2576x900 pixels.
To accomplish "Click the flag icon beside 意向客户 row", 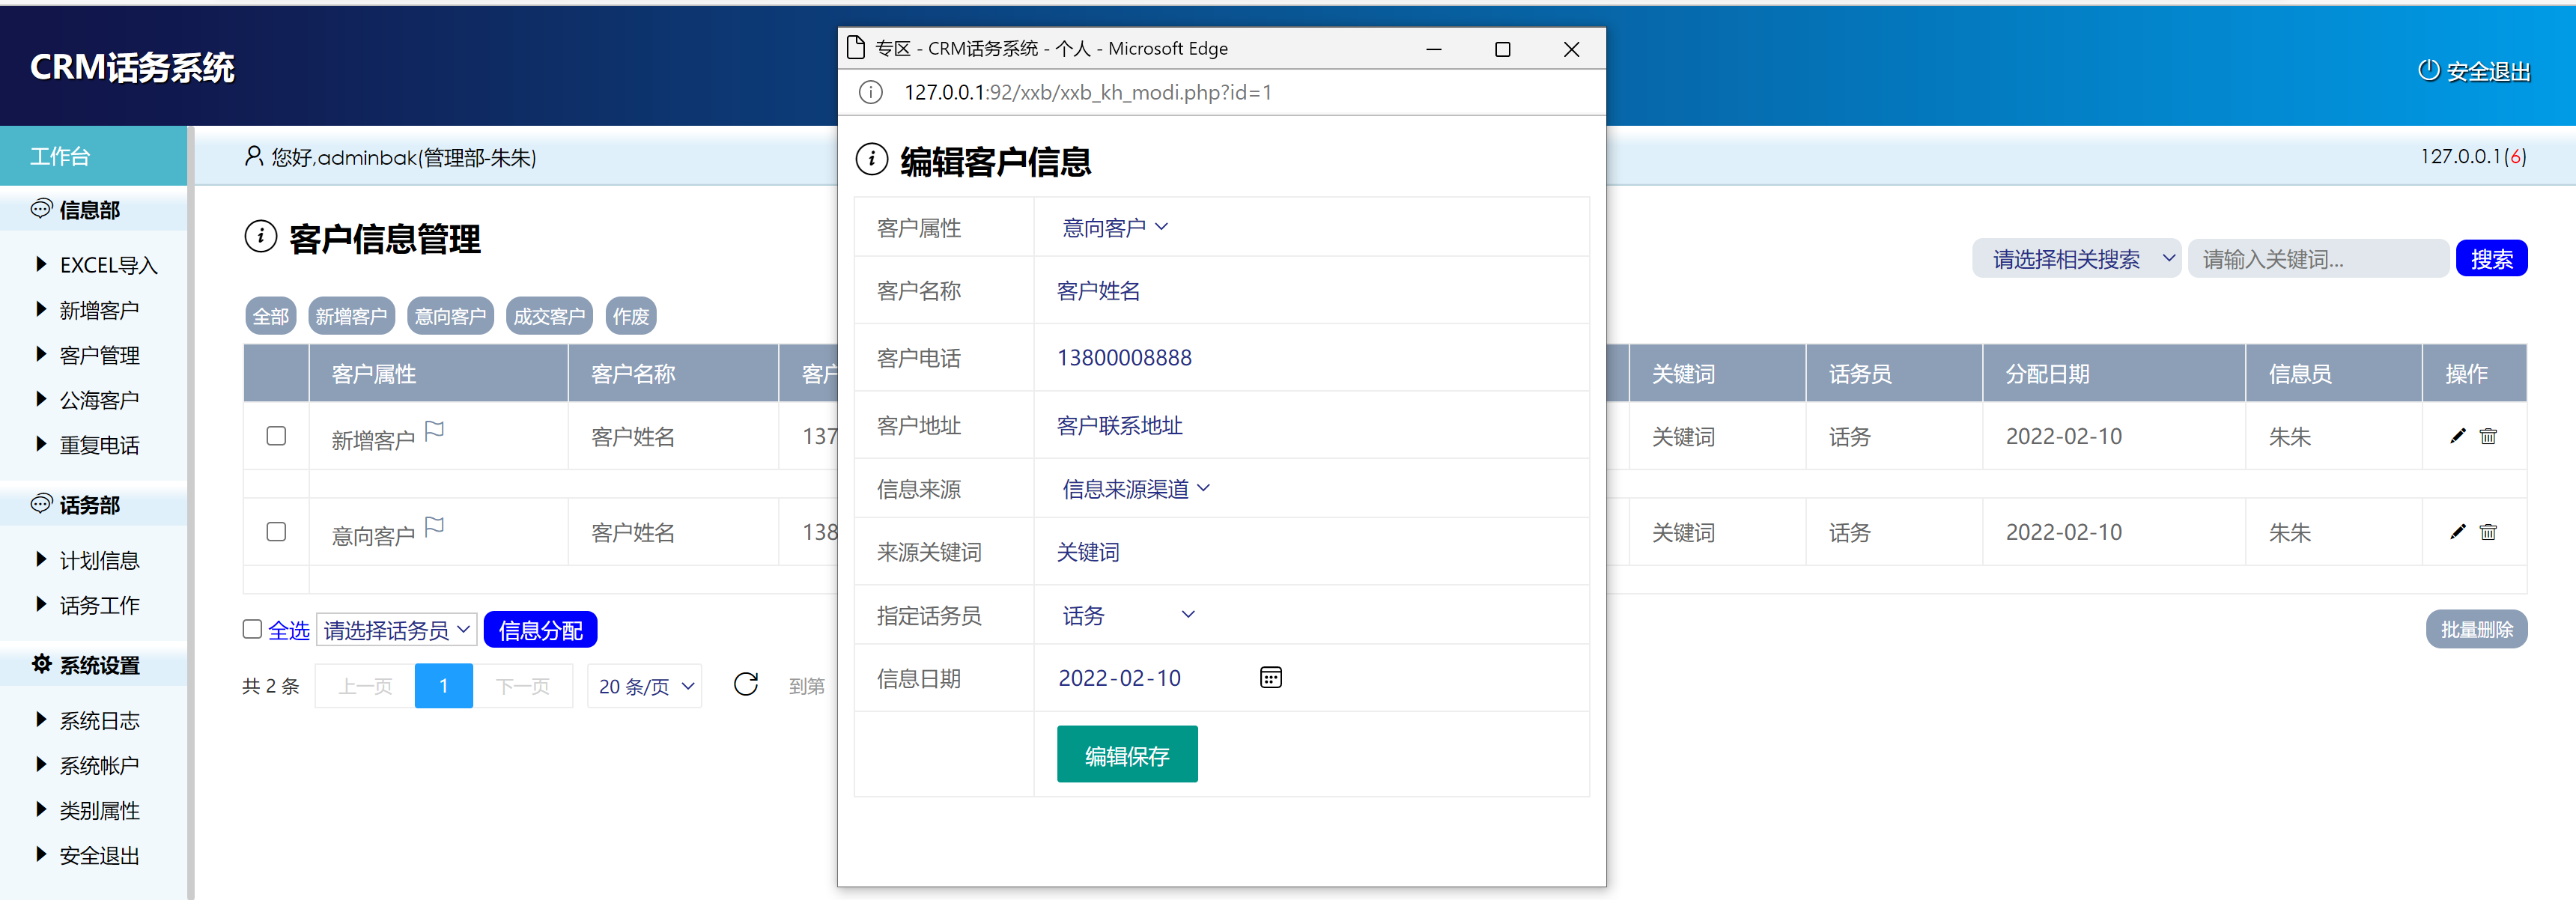I will pos(434,527).
